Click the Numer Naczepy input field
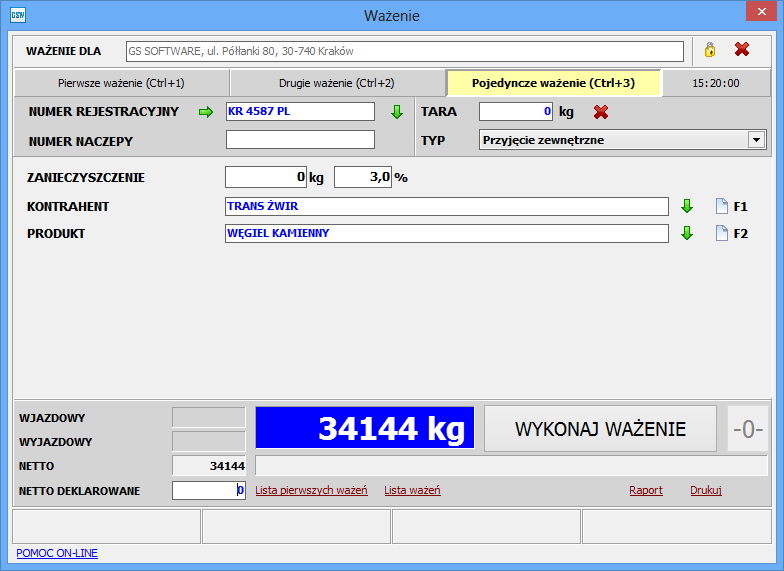Image resolution: width=784 pixels, height=571 pixels. 300,140
